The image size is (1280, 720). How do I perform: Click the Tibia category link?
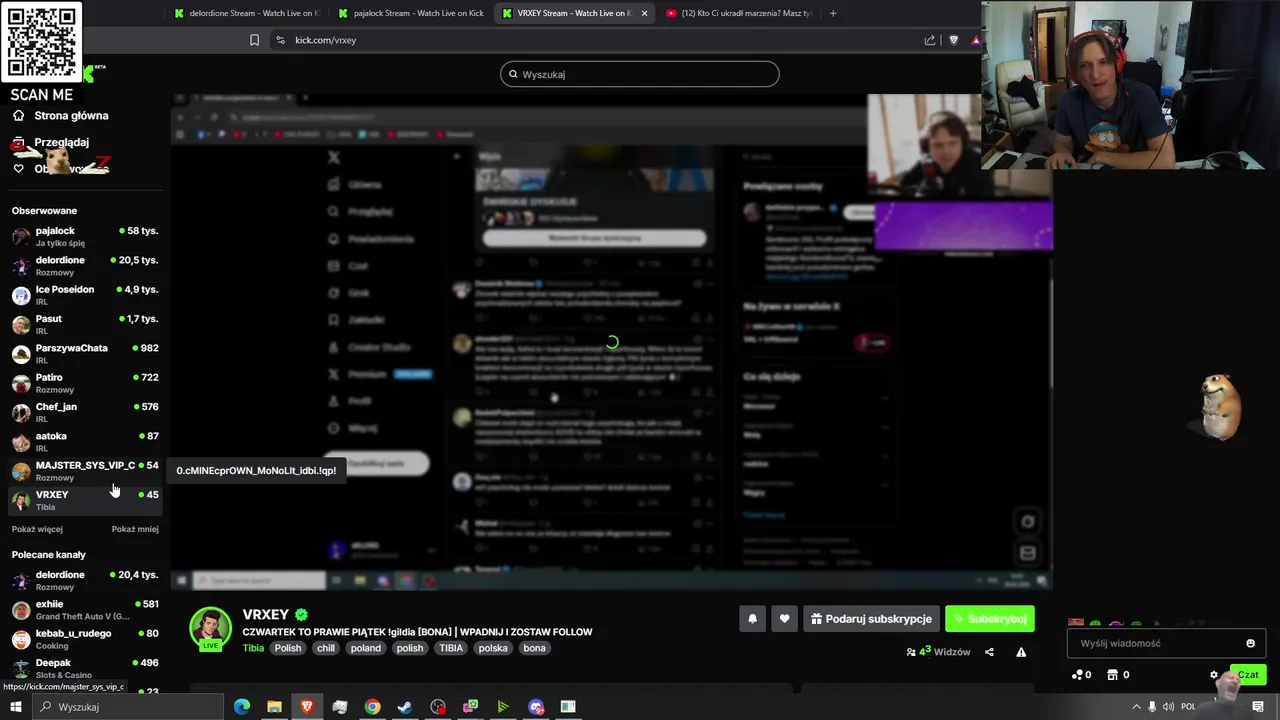coord(253,648)
